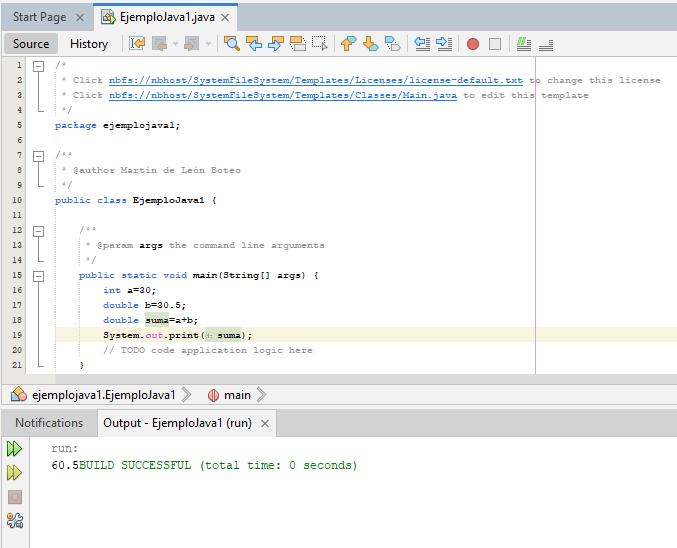677x548 pixels.
Task: Start macro recording with red circle
Action: pos(473,44)
